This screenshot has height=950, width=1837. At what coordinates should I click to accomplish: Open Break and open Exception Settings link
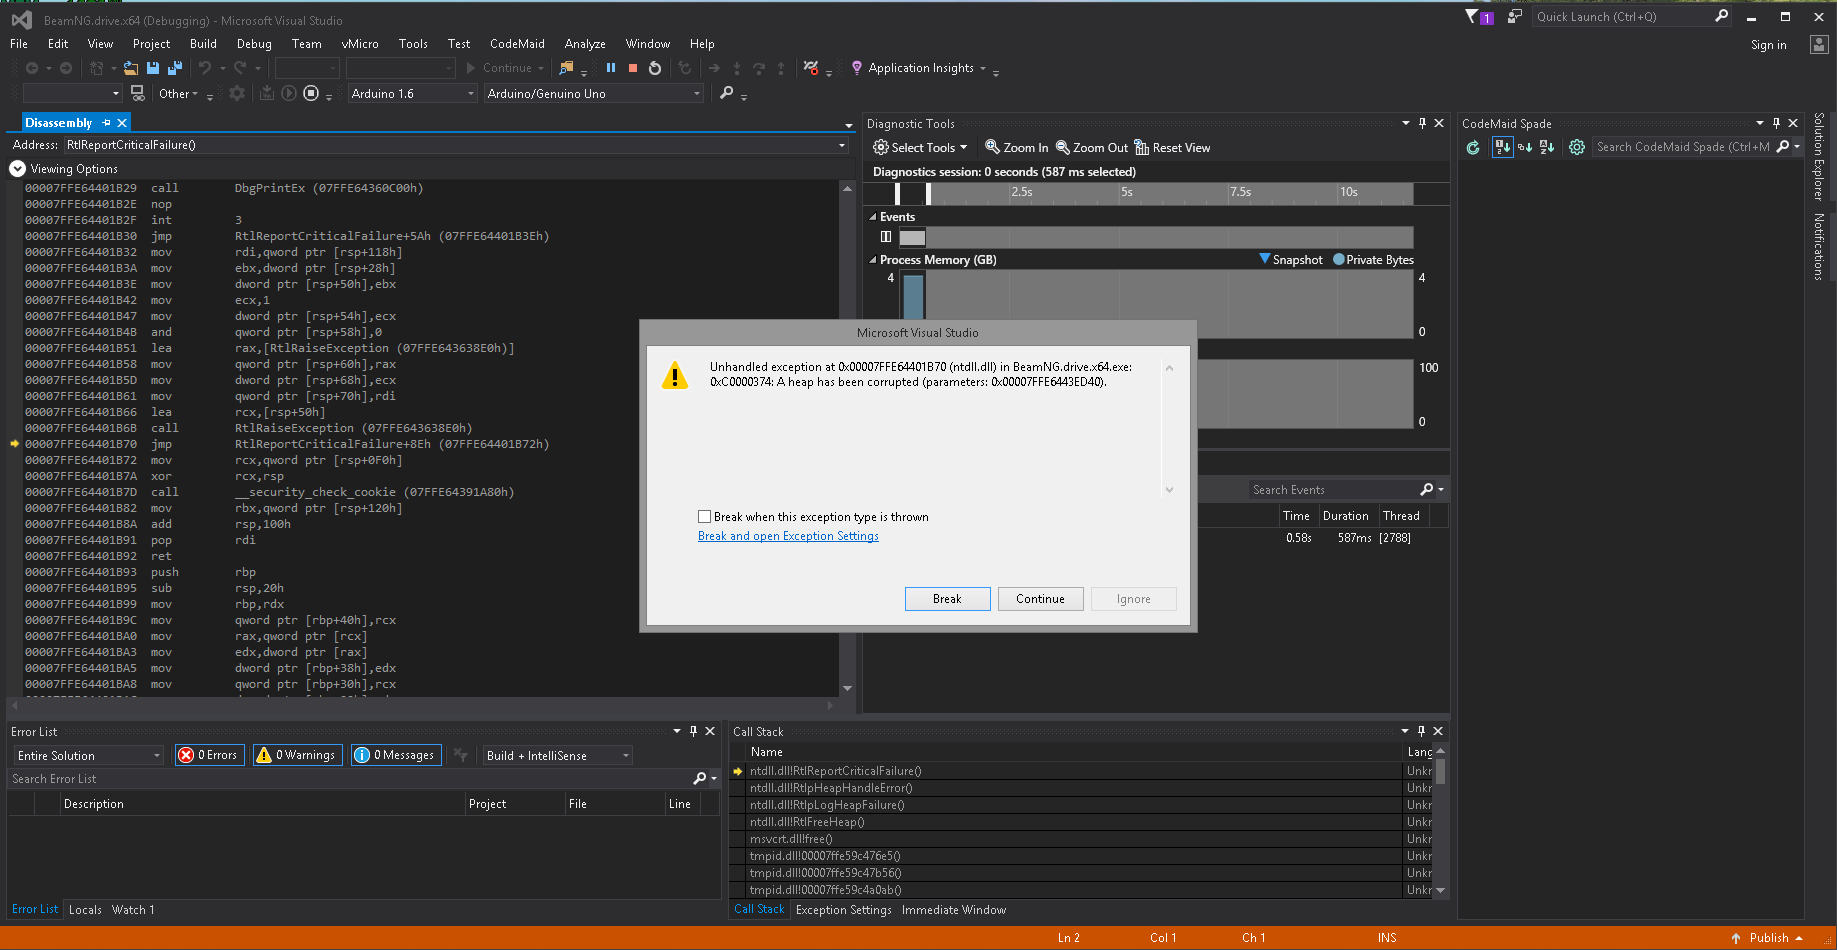(x=788, y=536)
